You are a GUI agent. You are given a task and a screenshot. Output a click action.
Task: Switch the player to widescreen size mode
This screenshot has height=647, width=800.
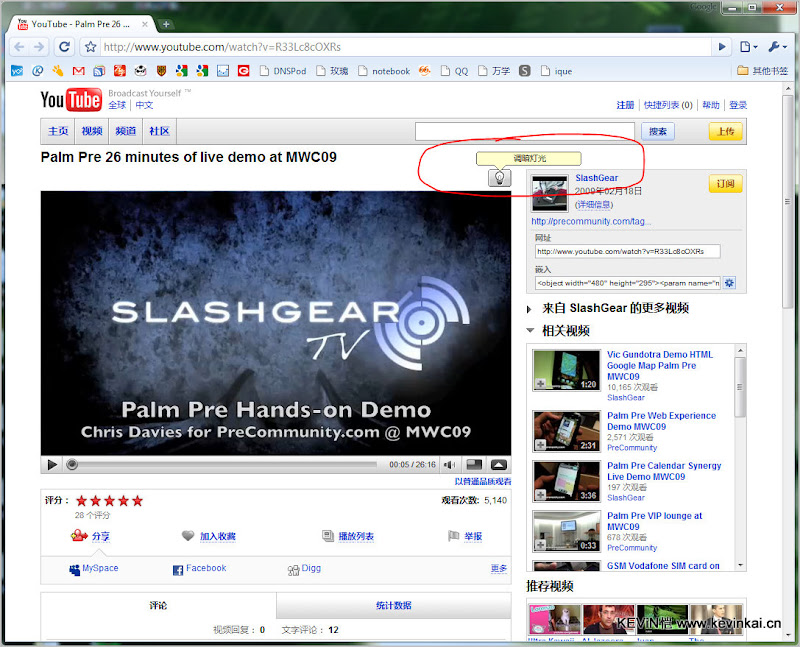pyautogui.click(x=474, y=464)
